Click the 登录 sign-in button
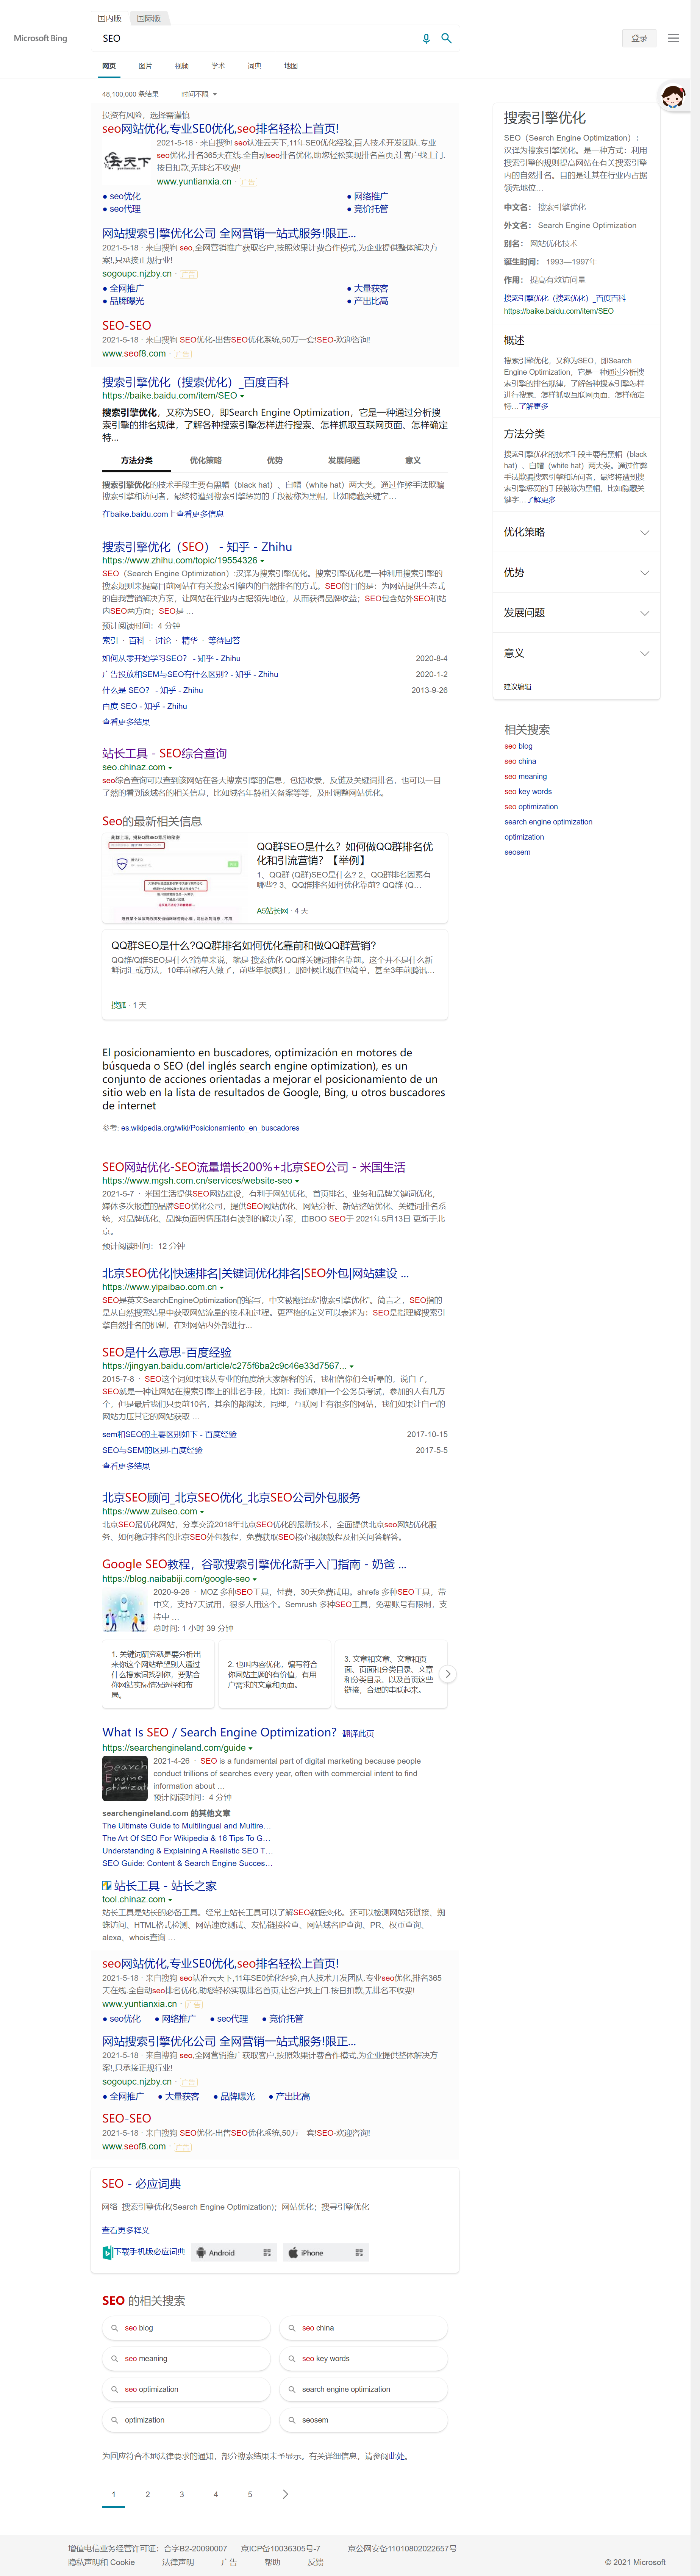Screen dimensions: 700x2576 click(639, 38)
